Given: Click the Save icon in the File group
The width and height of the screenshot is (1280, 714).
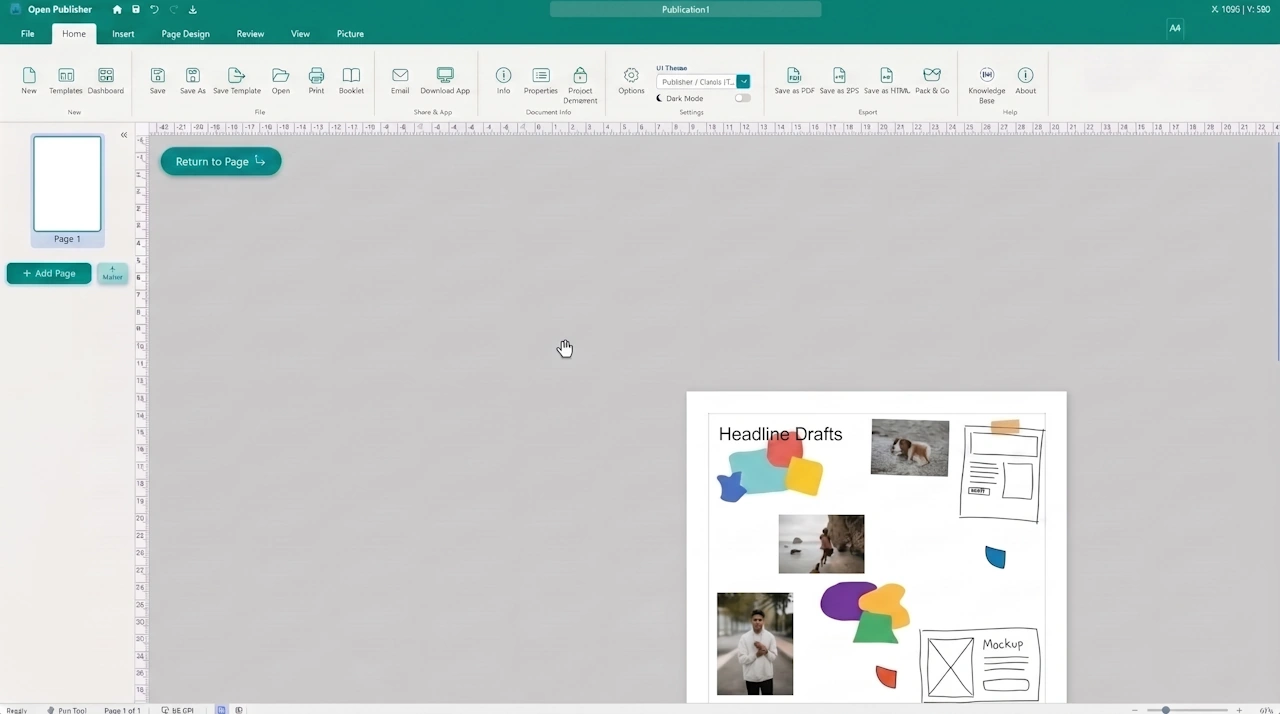Looking at the screenshot, I should click(158, 81).
